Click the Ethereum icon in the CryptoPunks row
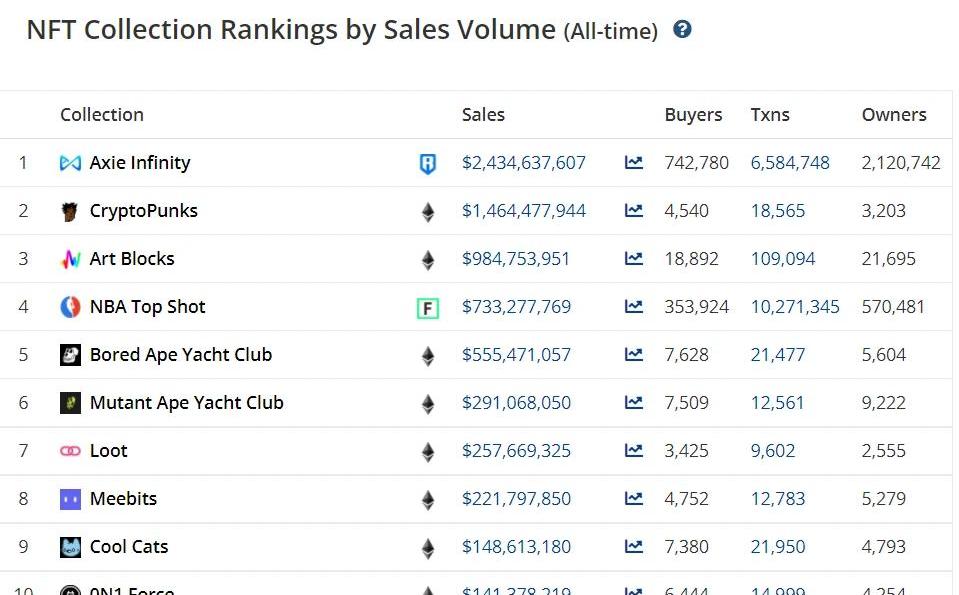The height and width of the screenshot is (595, 959). click(428, 212)
